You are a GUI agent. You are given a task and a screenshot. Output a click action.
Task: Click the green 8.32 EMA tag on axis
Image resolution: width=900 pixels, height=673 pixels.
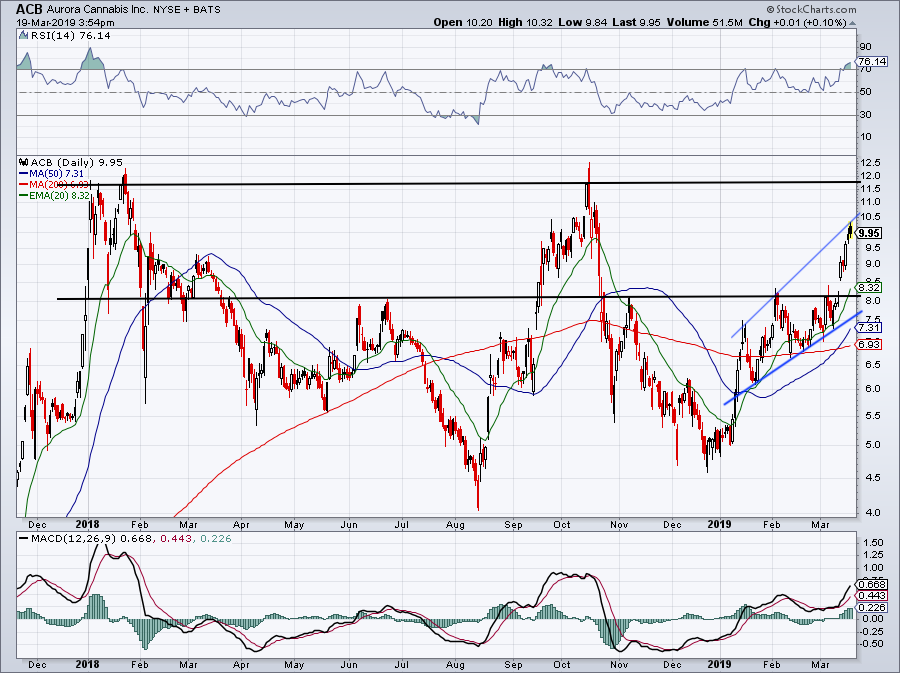[x=869, y=287]
